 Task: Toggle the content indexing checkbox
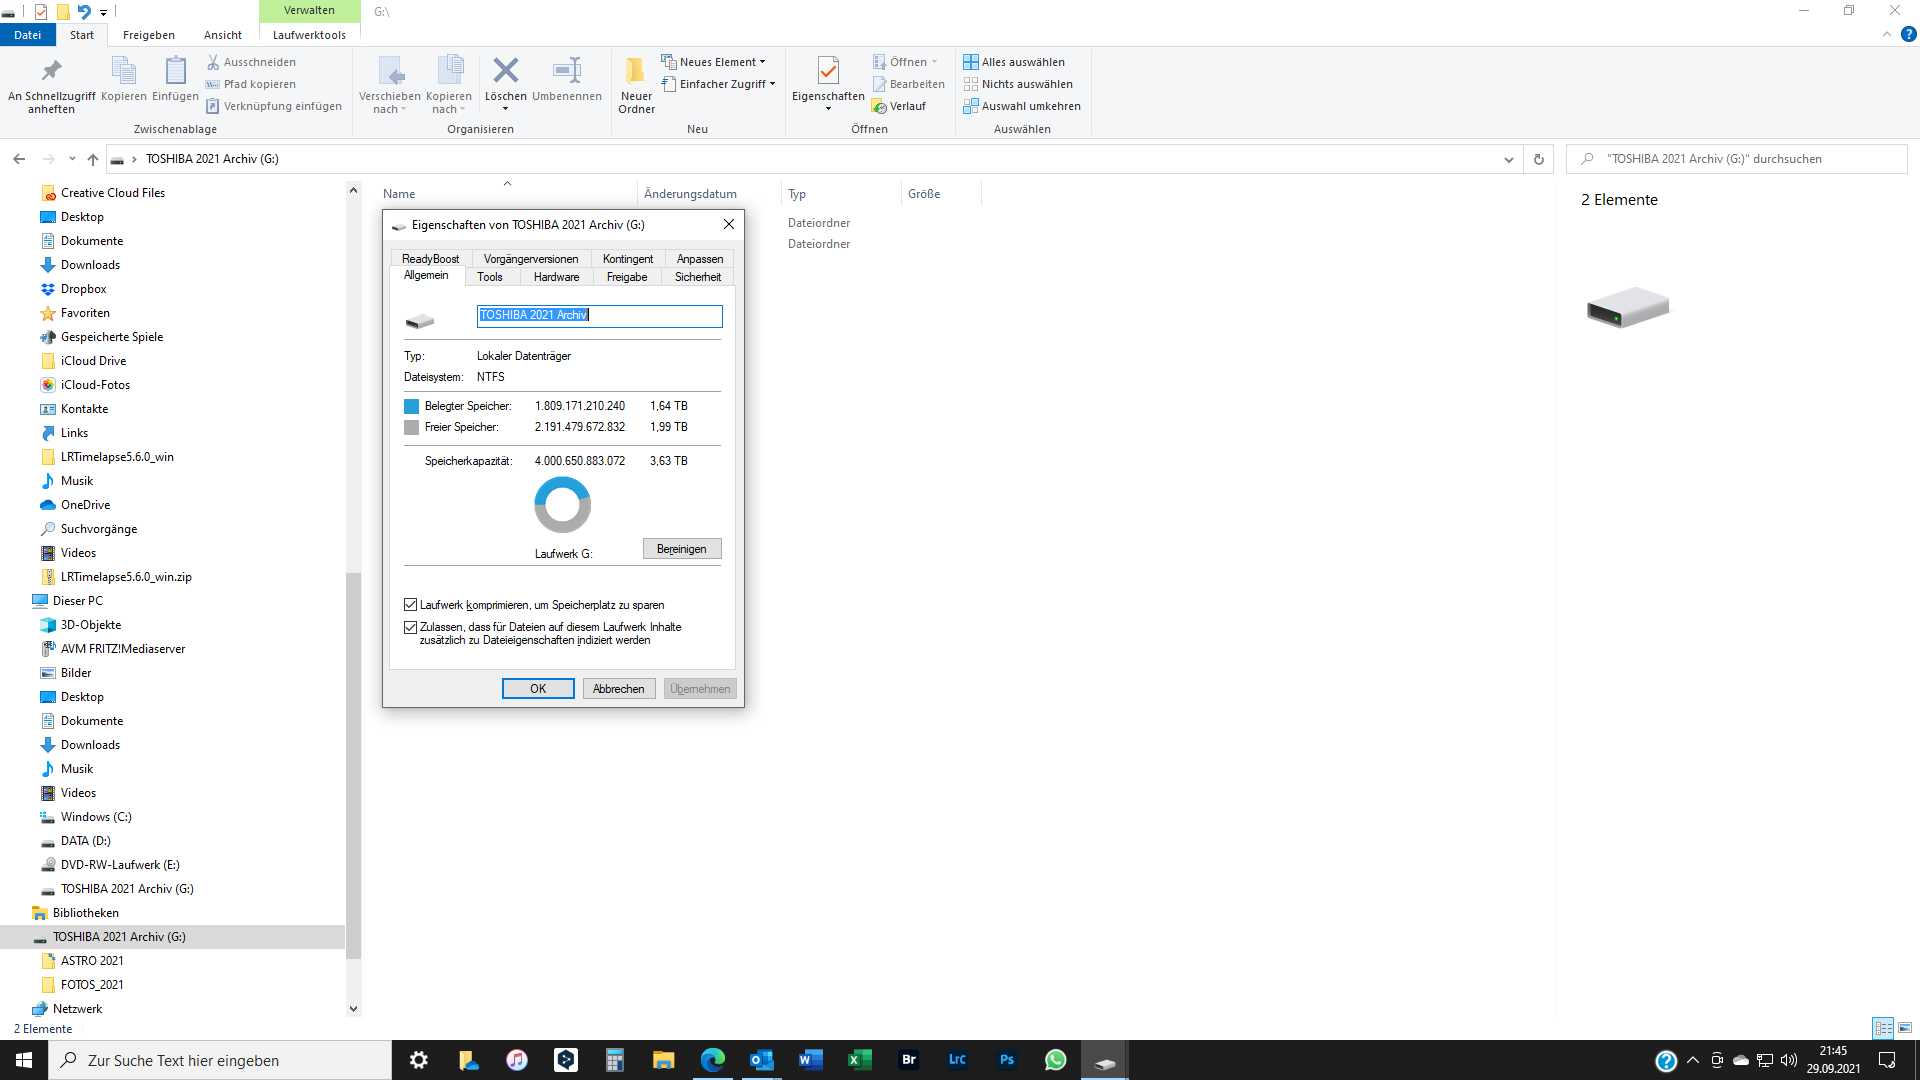(410, 627)
